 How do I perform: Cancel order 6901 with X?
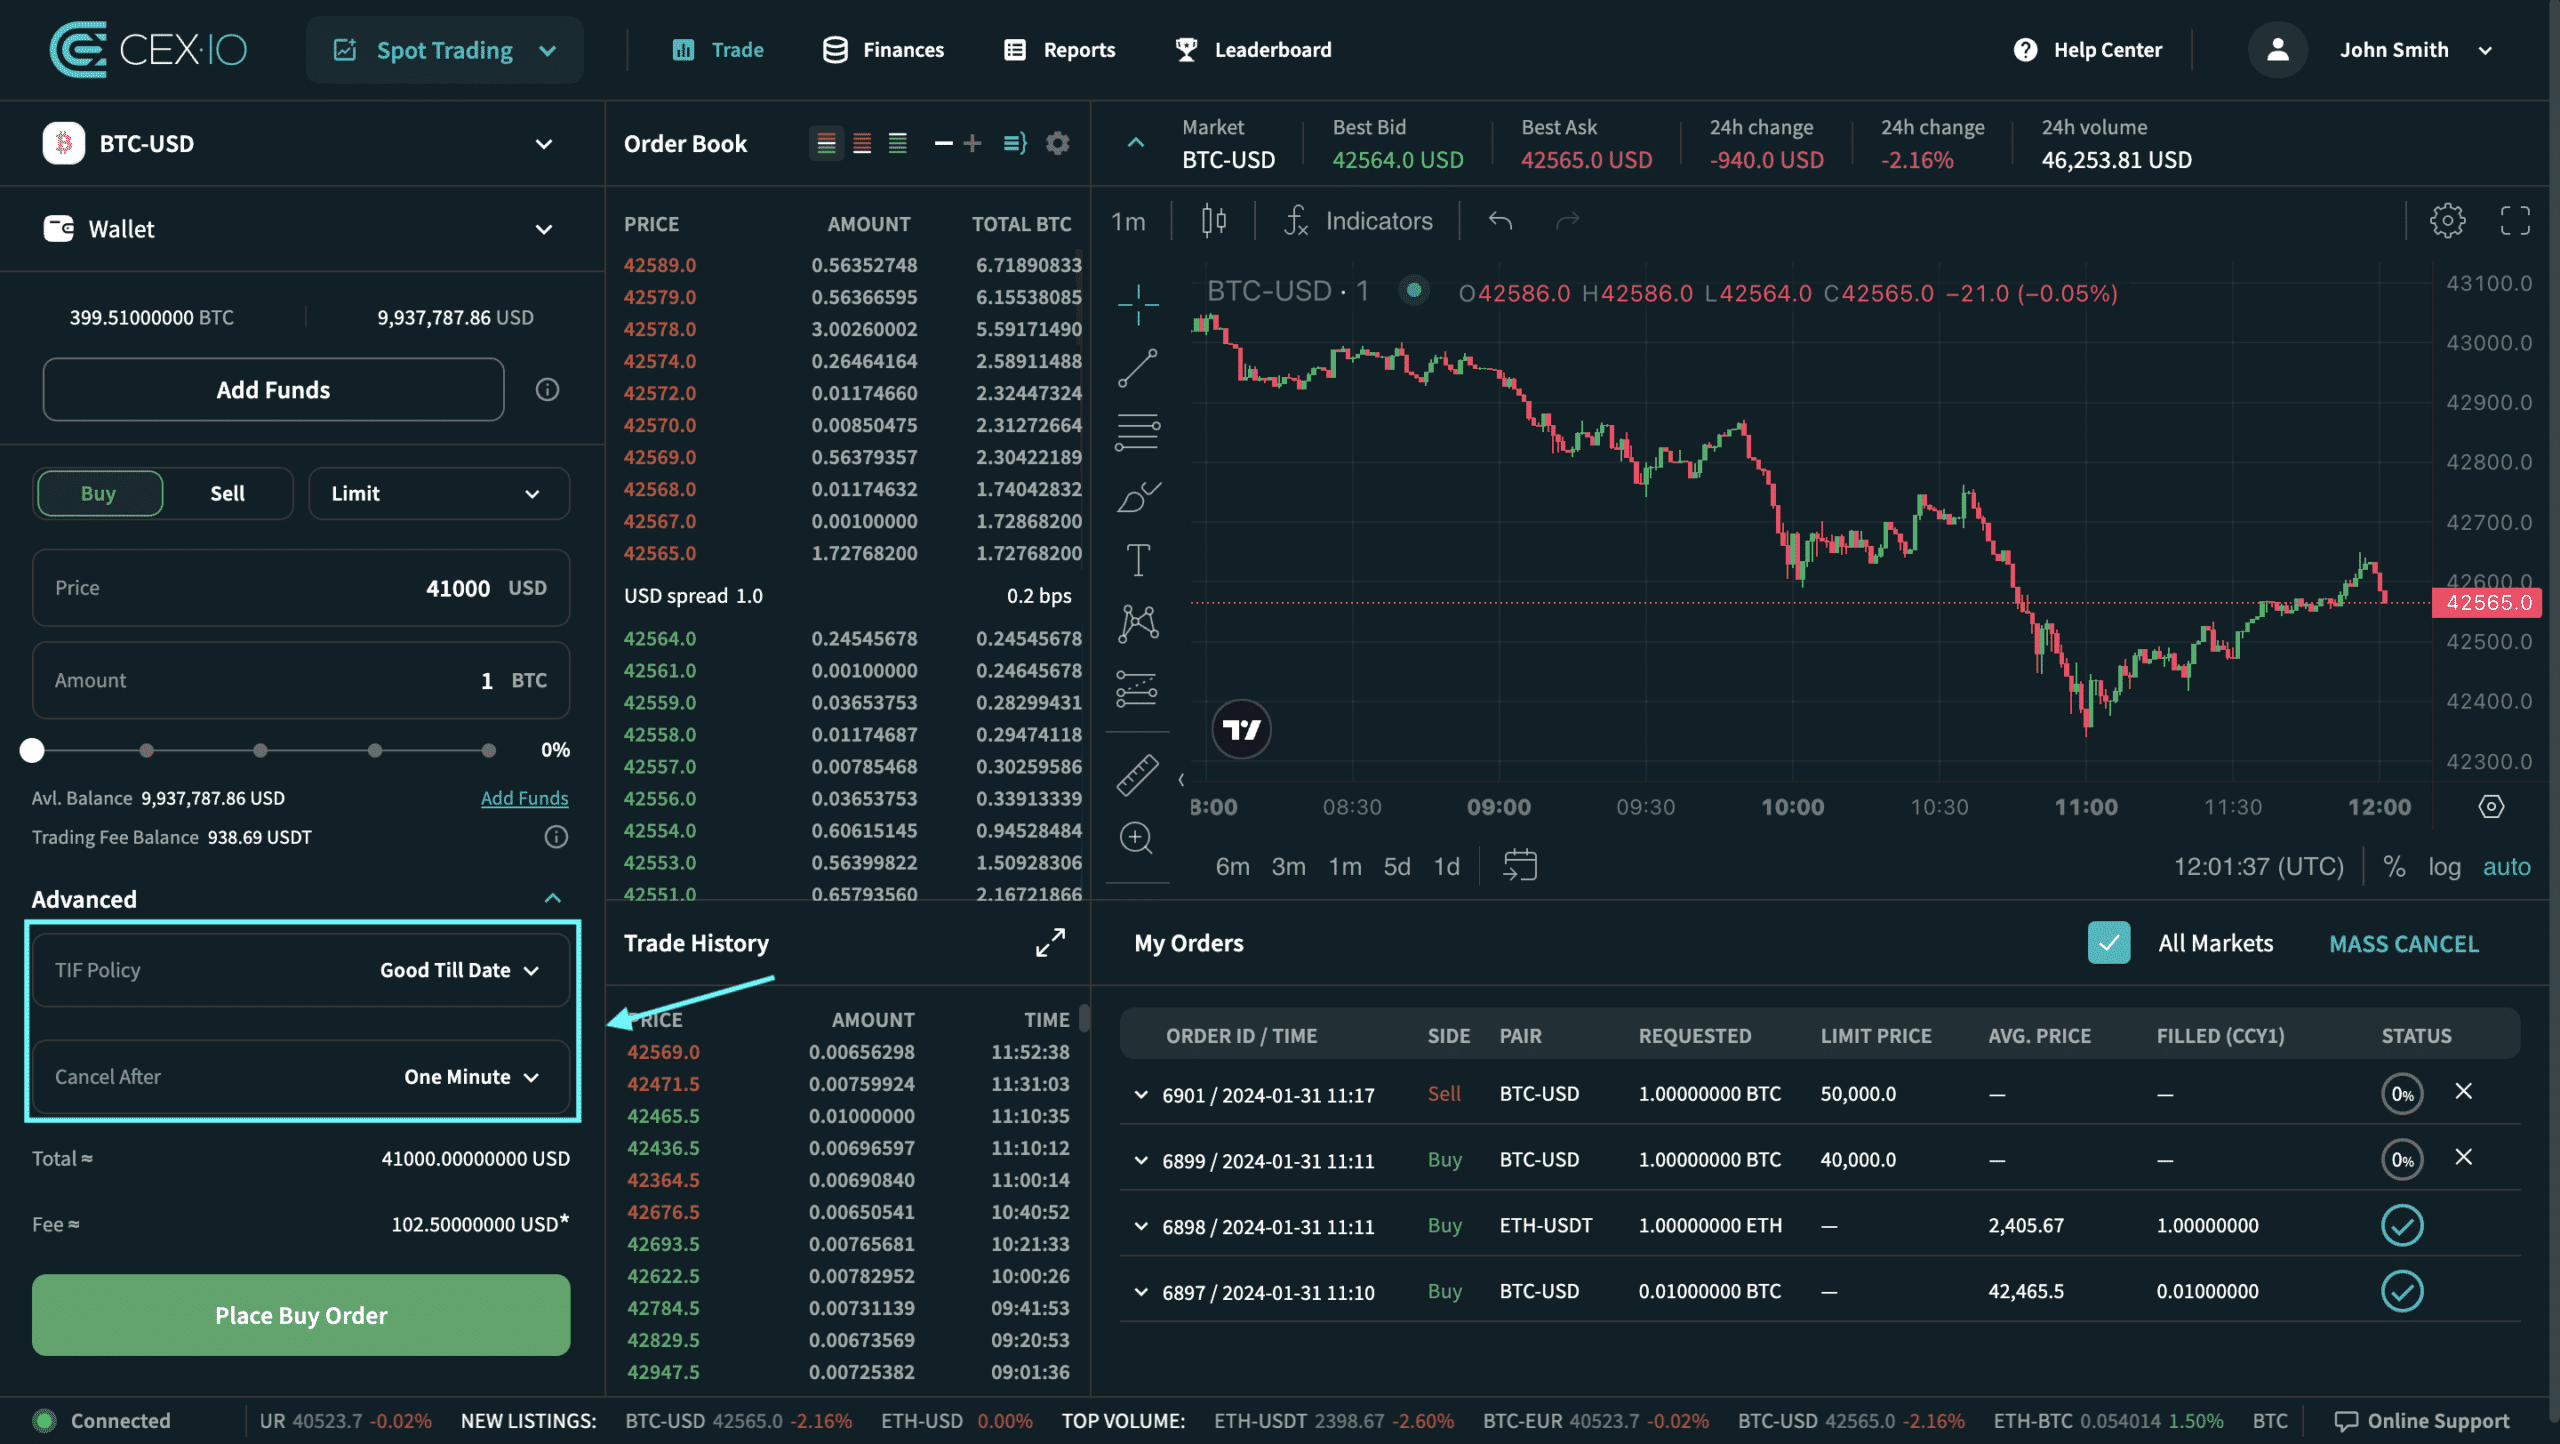click(x=2464, y=1092)
